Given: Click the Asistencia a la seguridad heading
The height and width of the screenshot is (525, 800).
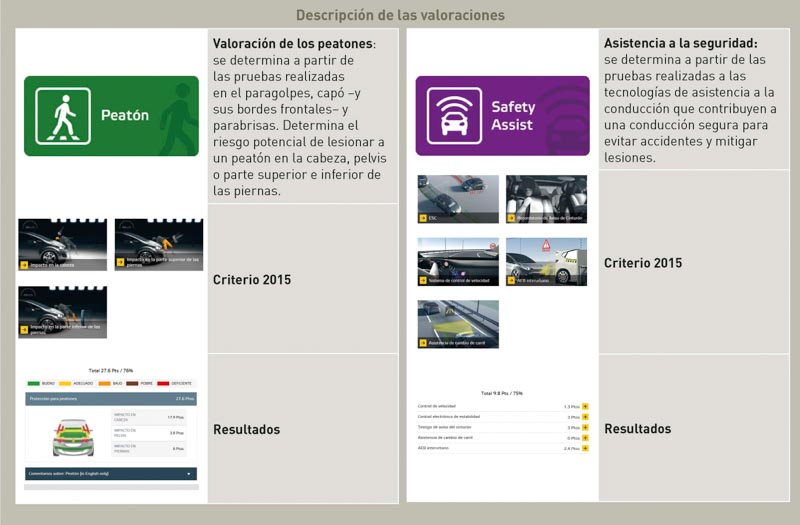Looking at the screenshot, I should click(681, 43).
